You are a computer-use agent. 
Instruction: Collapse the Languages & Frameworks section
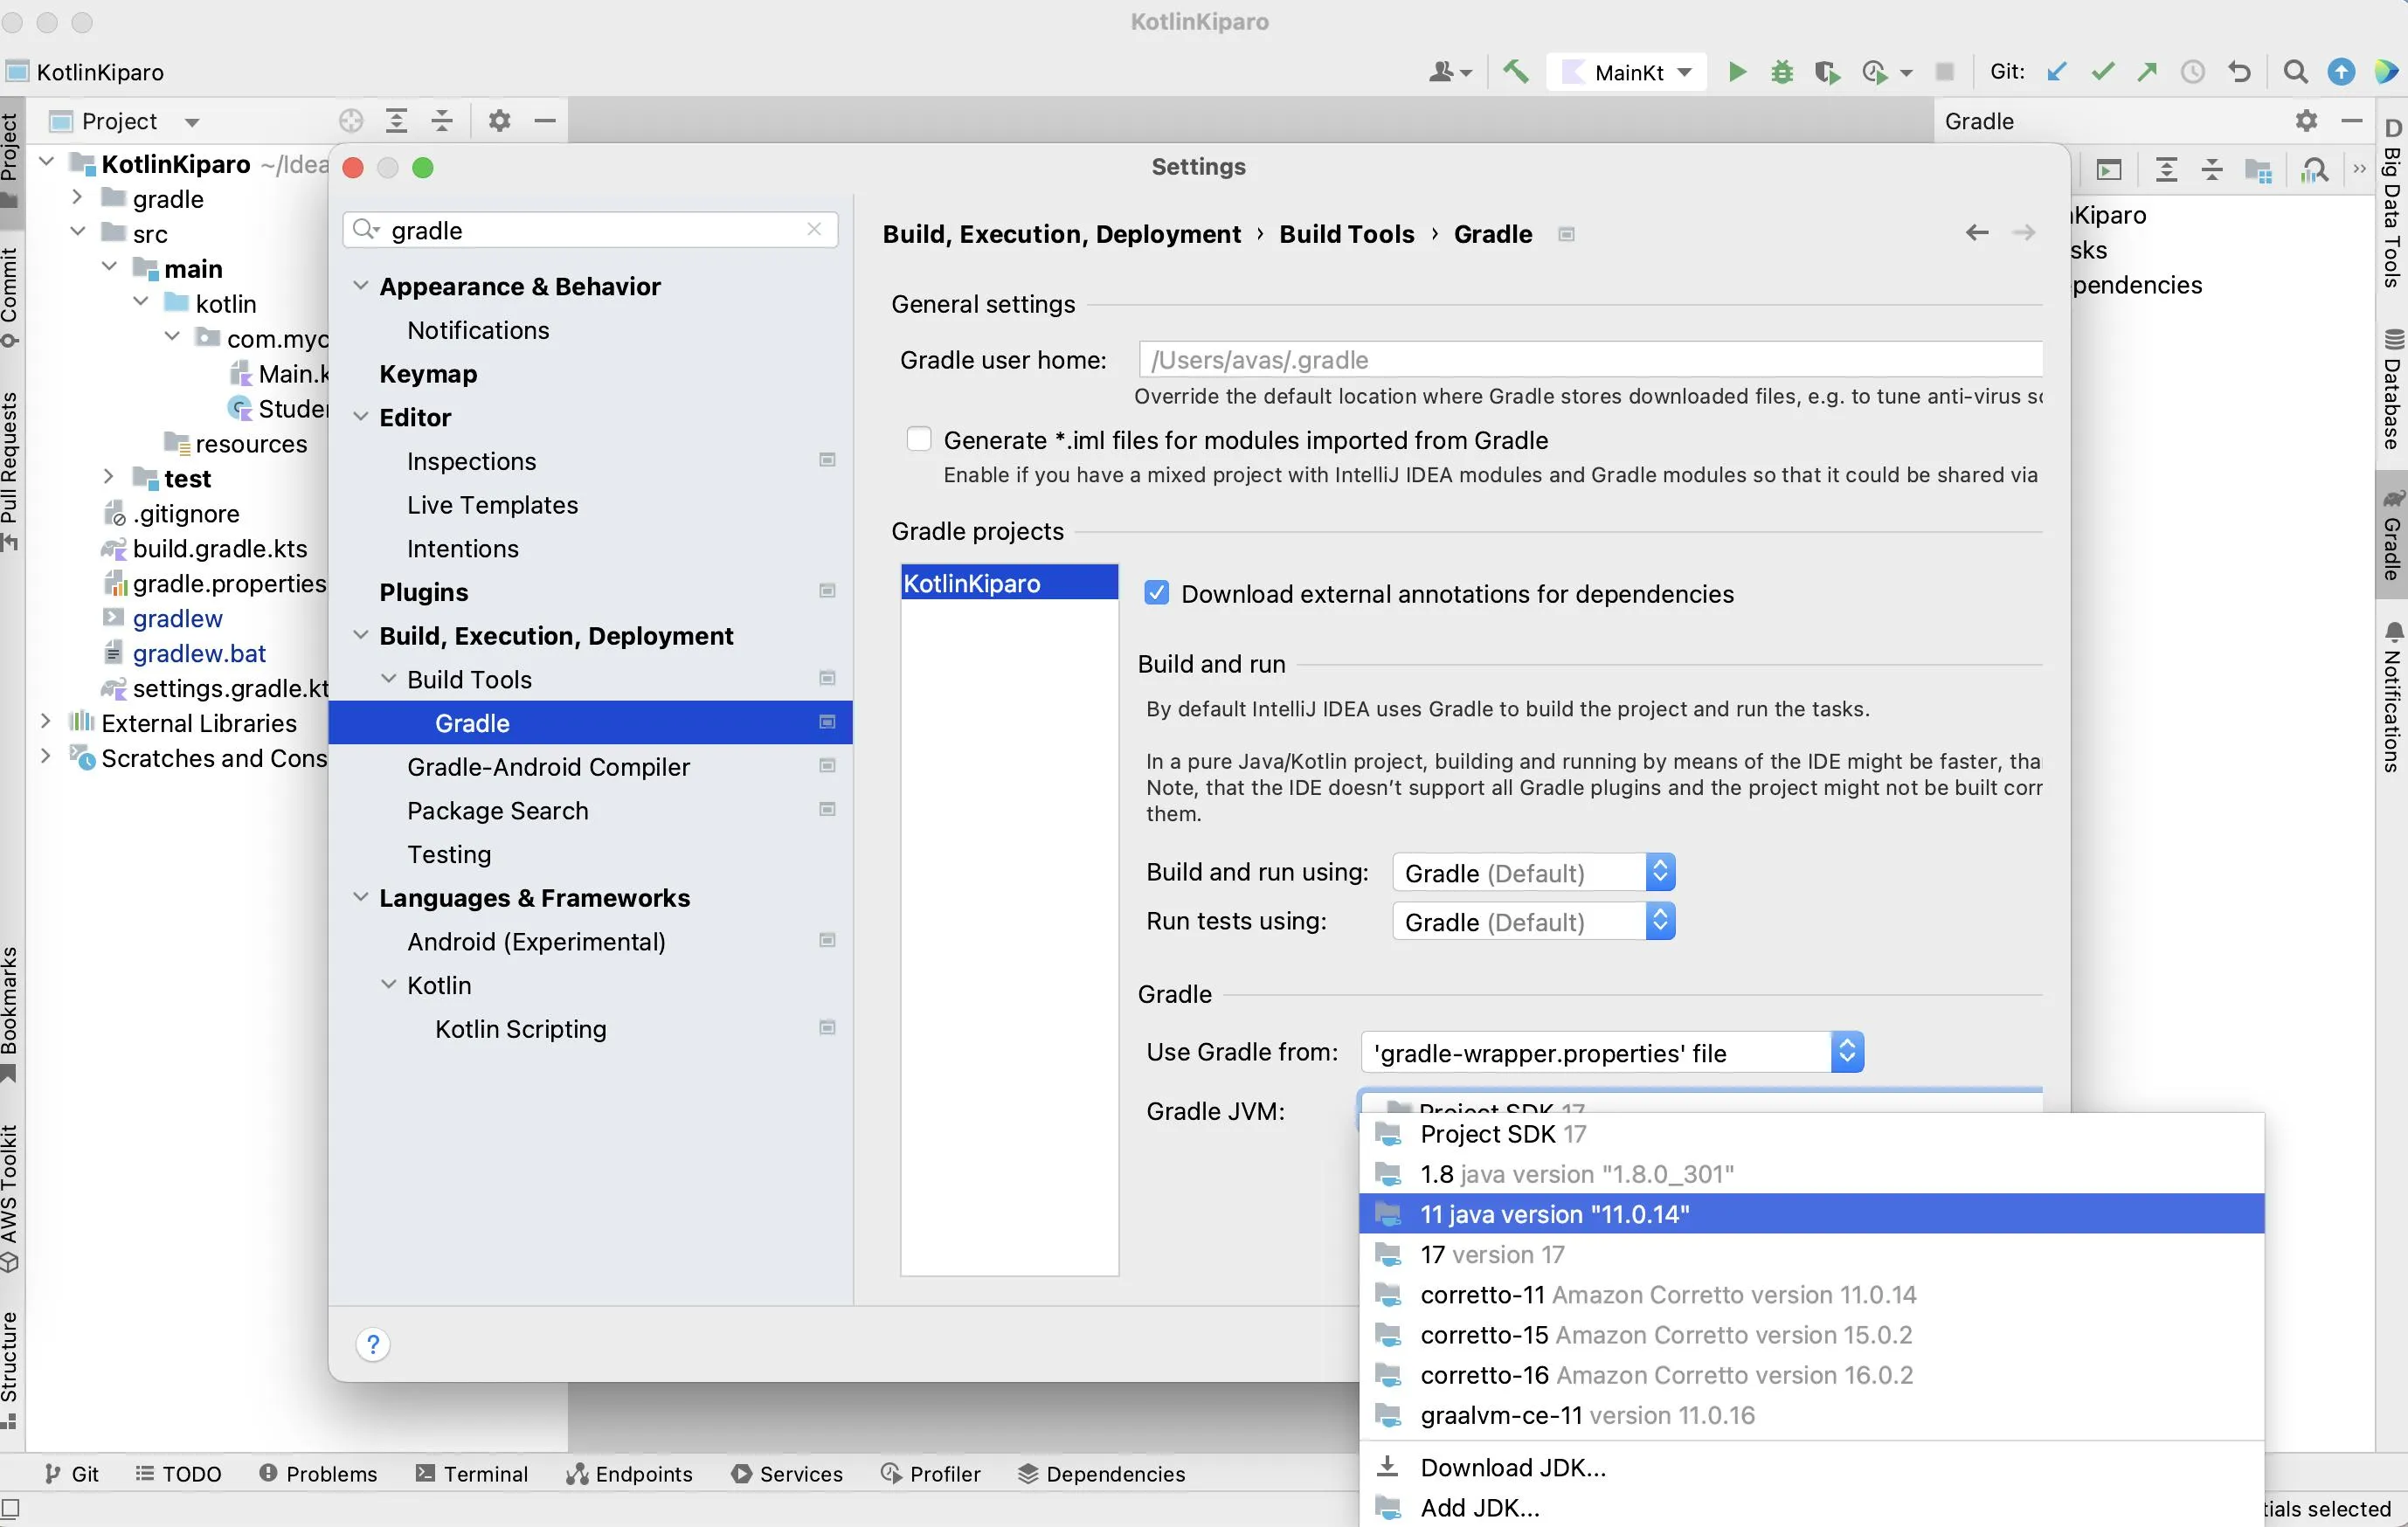point(361,898)
